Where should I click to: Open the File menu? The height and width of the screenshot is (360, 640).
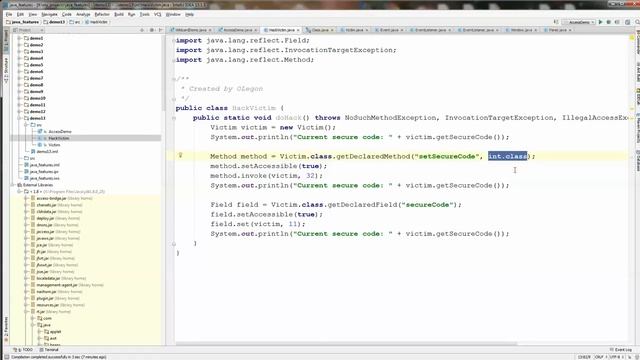tap(9, 14)
